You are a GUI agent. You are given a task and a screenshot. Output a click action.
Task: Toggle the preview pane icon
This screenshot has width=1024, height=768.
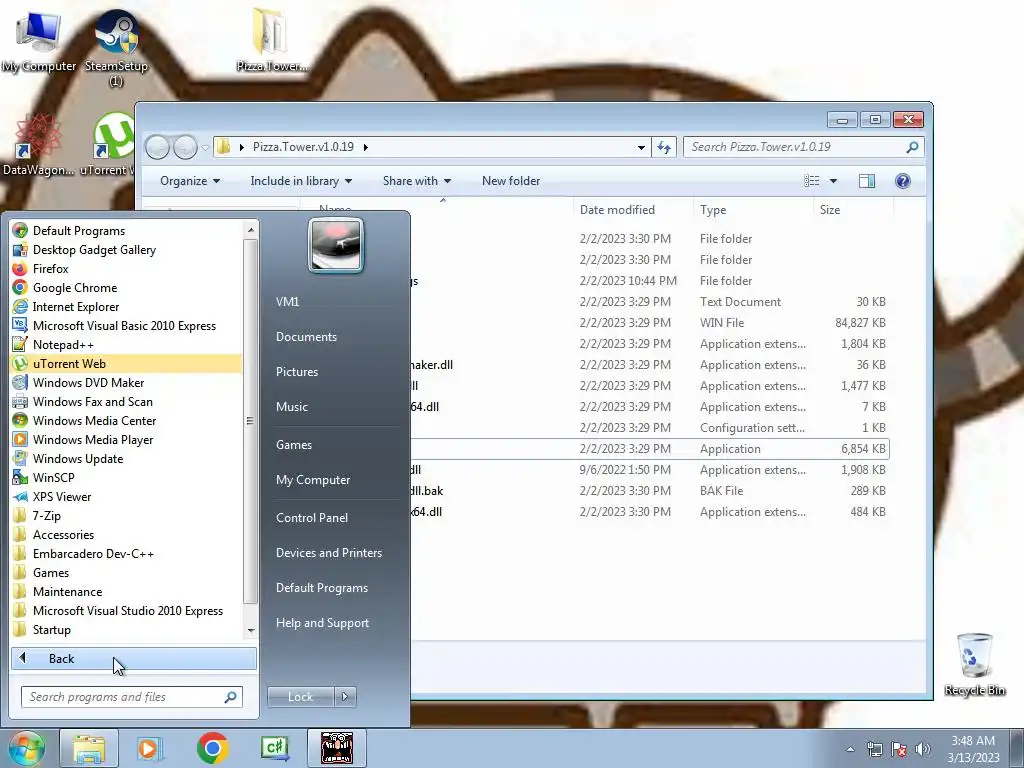pos(867,181)
